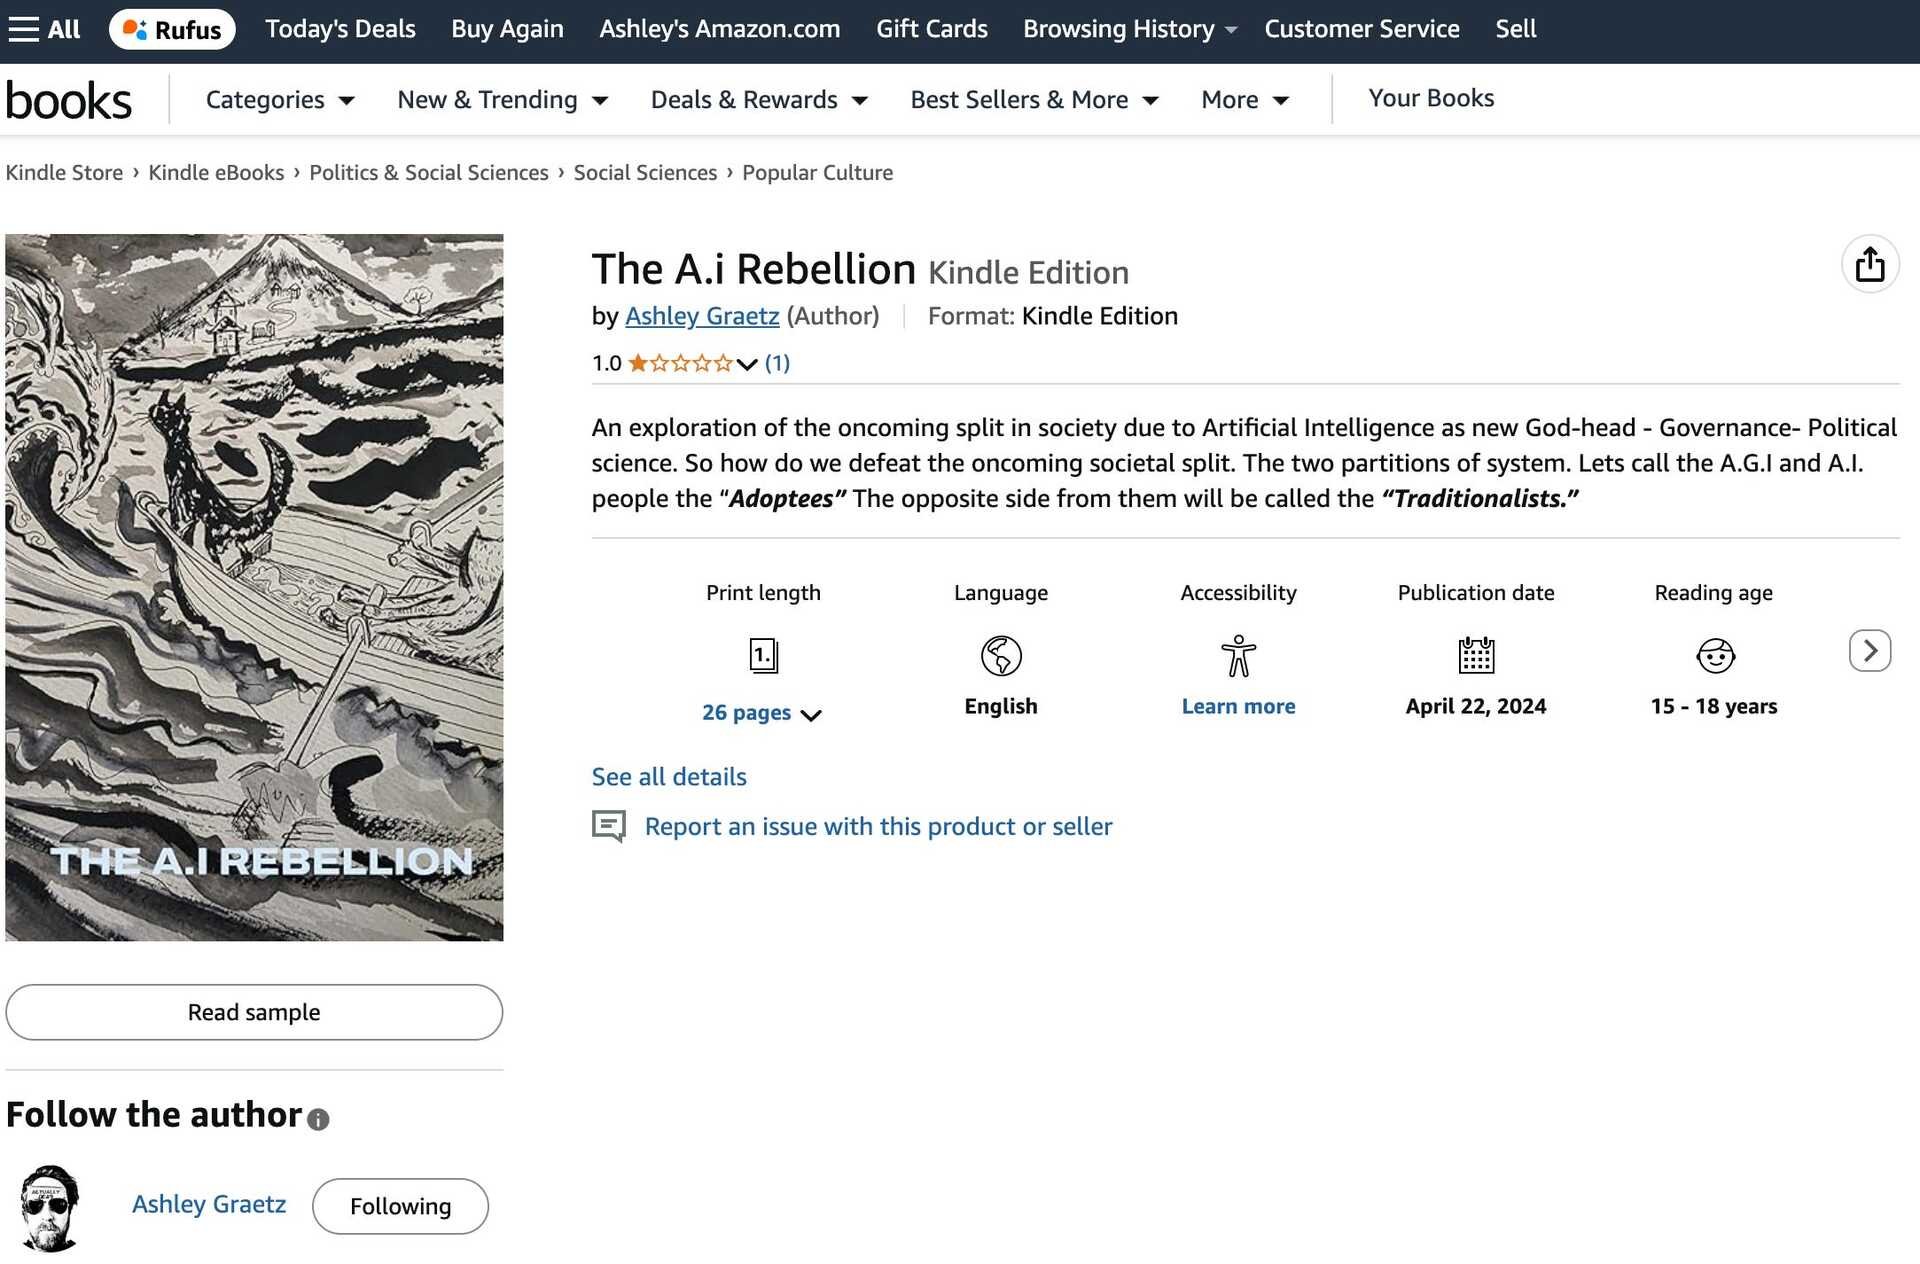Click the calendar icon under Publication date

point(1475,656)
